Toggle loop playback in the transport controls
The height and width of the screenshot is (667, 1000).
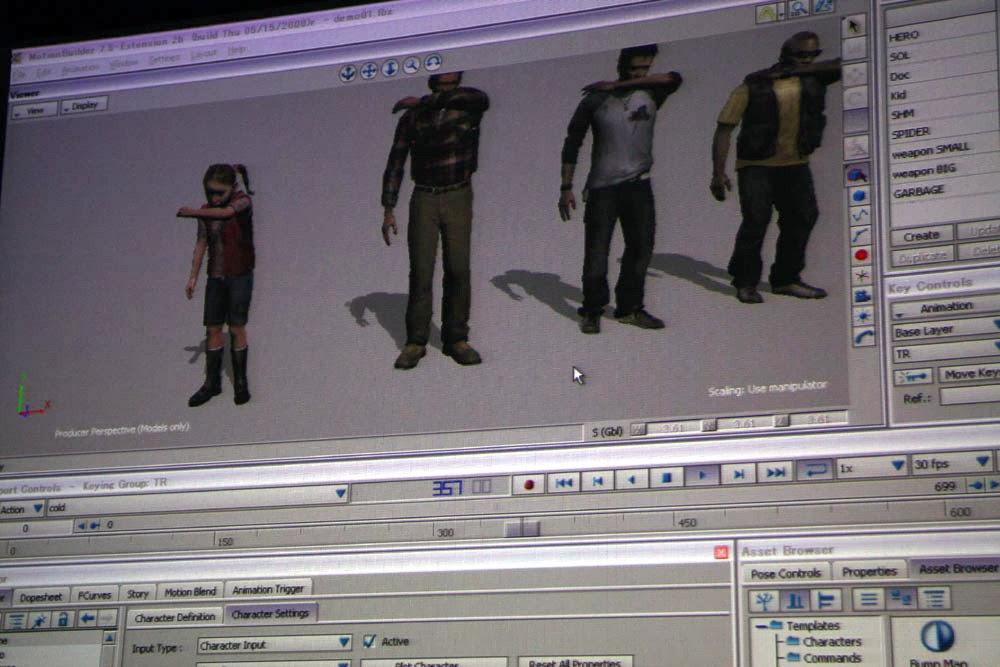coord(813,471)
